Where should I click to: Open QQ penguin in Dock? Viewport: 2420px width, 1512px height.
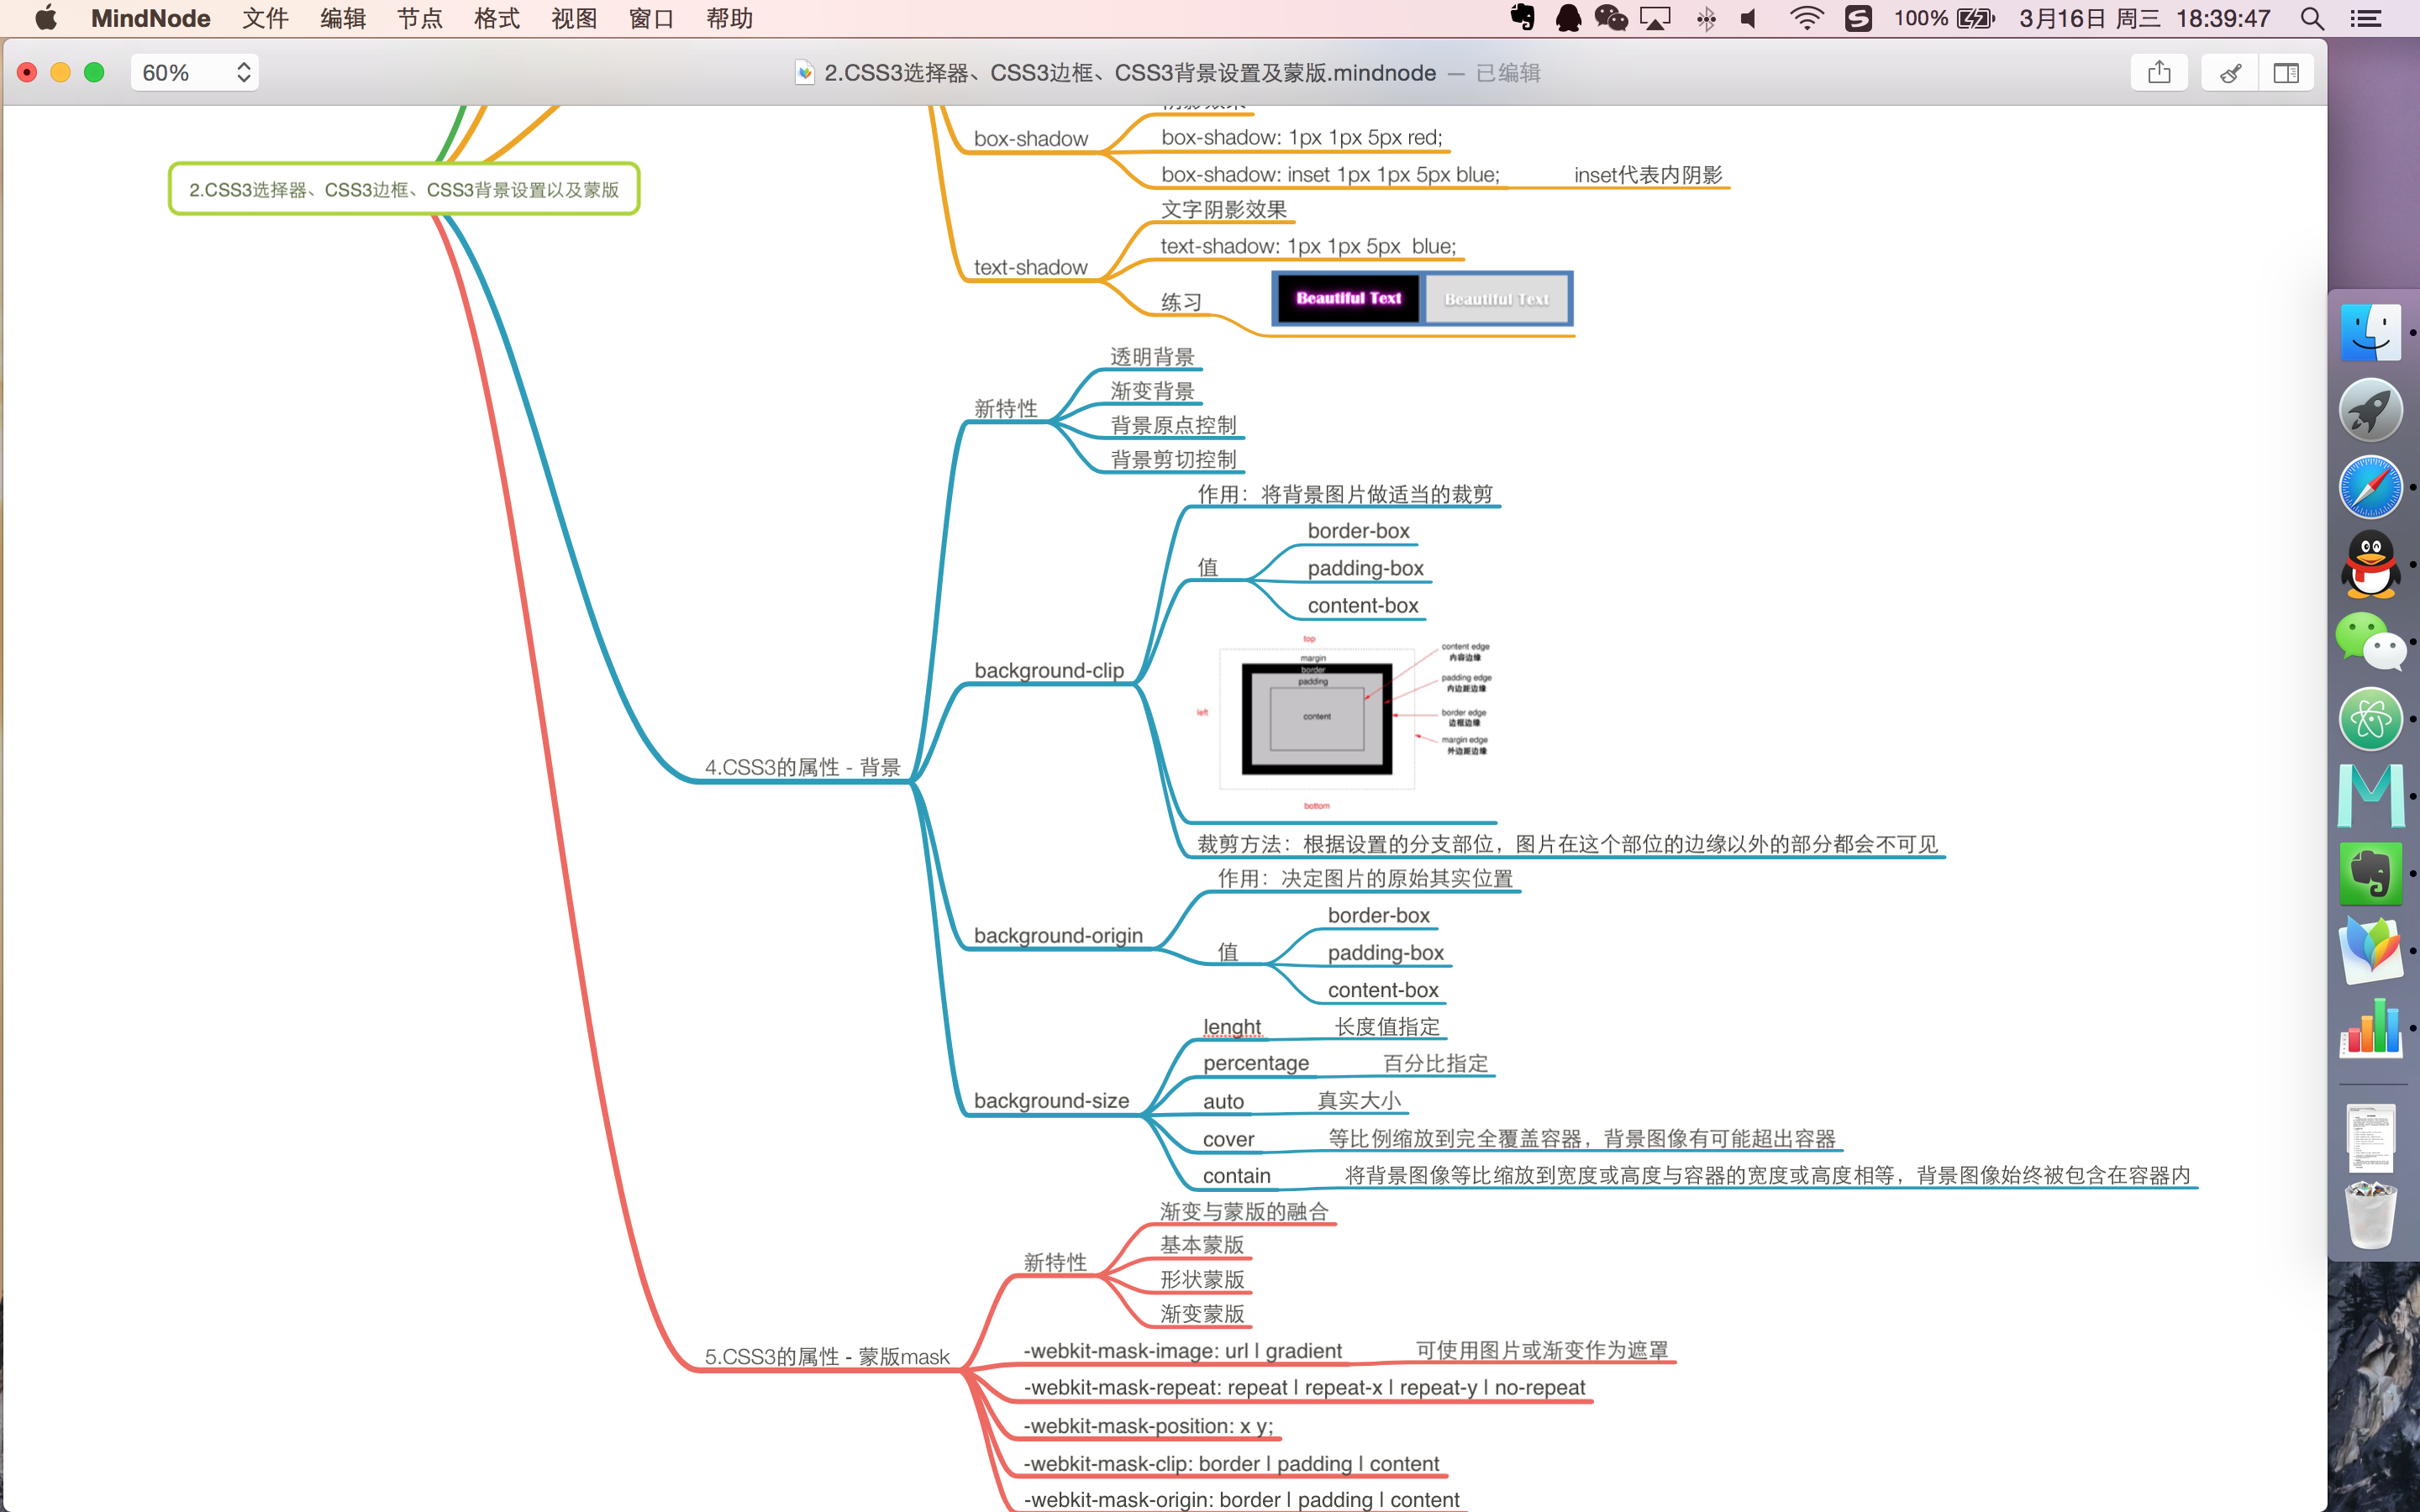(x=2370, y=564)
